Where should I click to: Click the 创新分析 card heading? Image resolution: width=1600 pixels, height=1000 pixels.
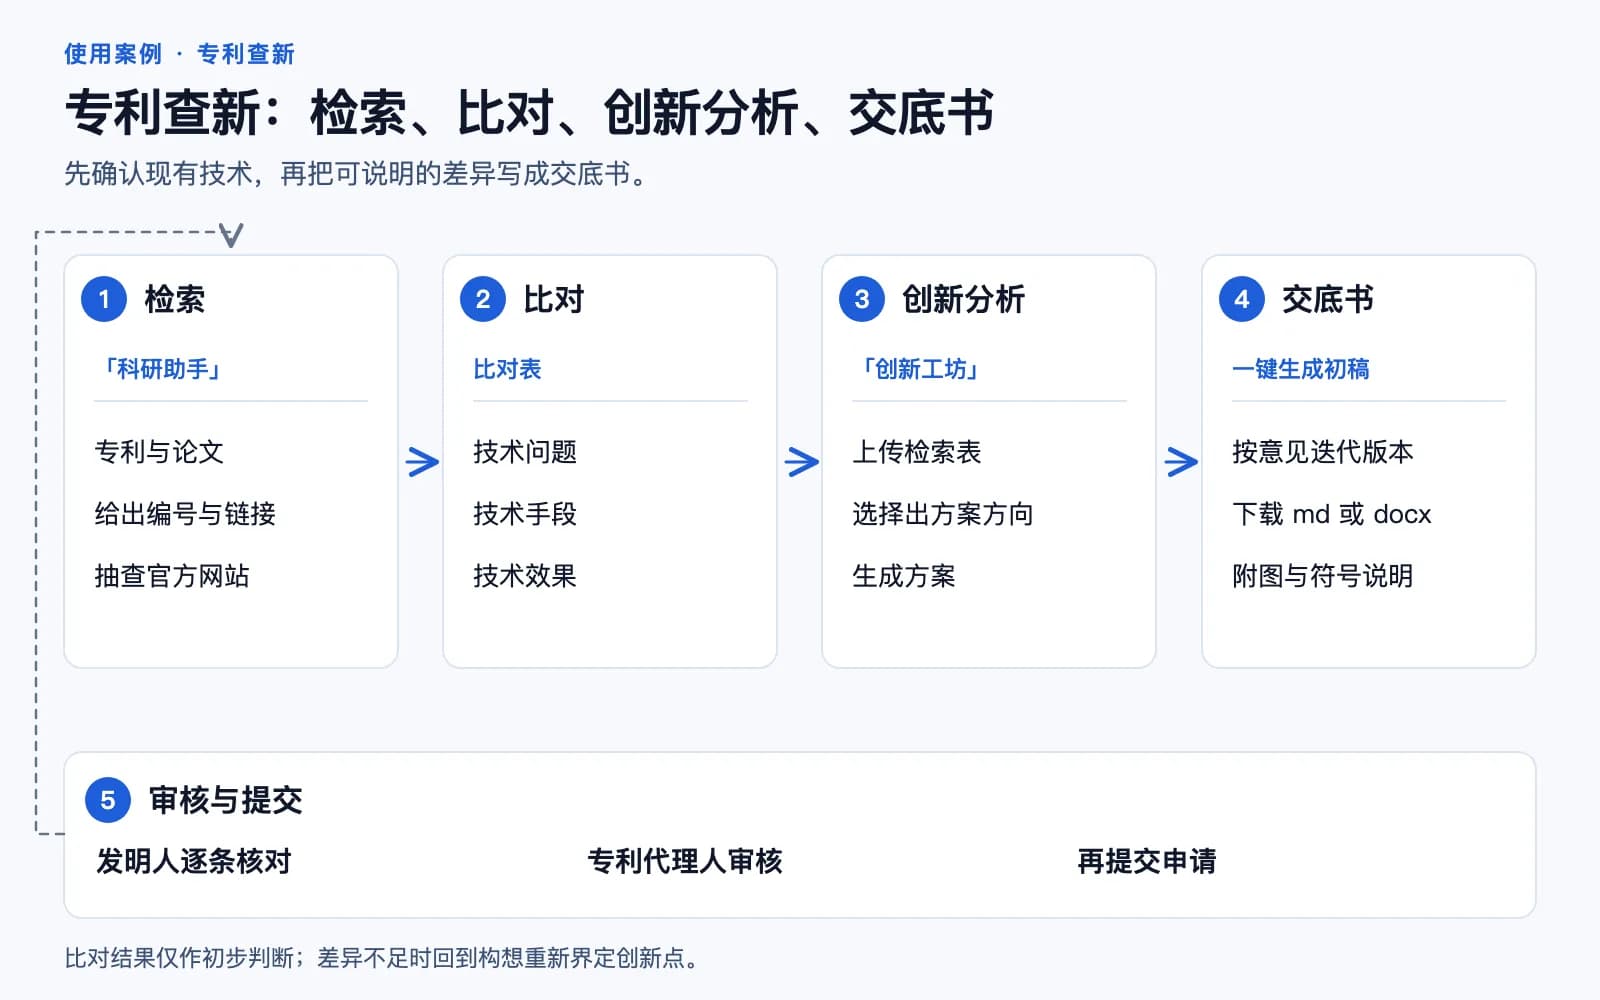(x=964, y=299)
